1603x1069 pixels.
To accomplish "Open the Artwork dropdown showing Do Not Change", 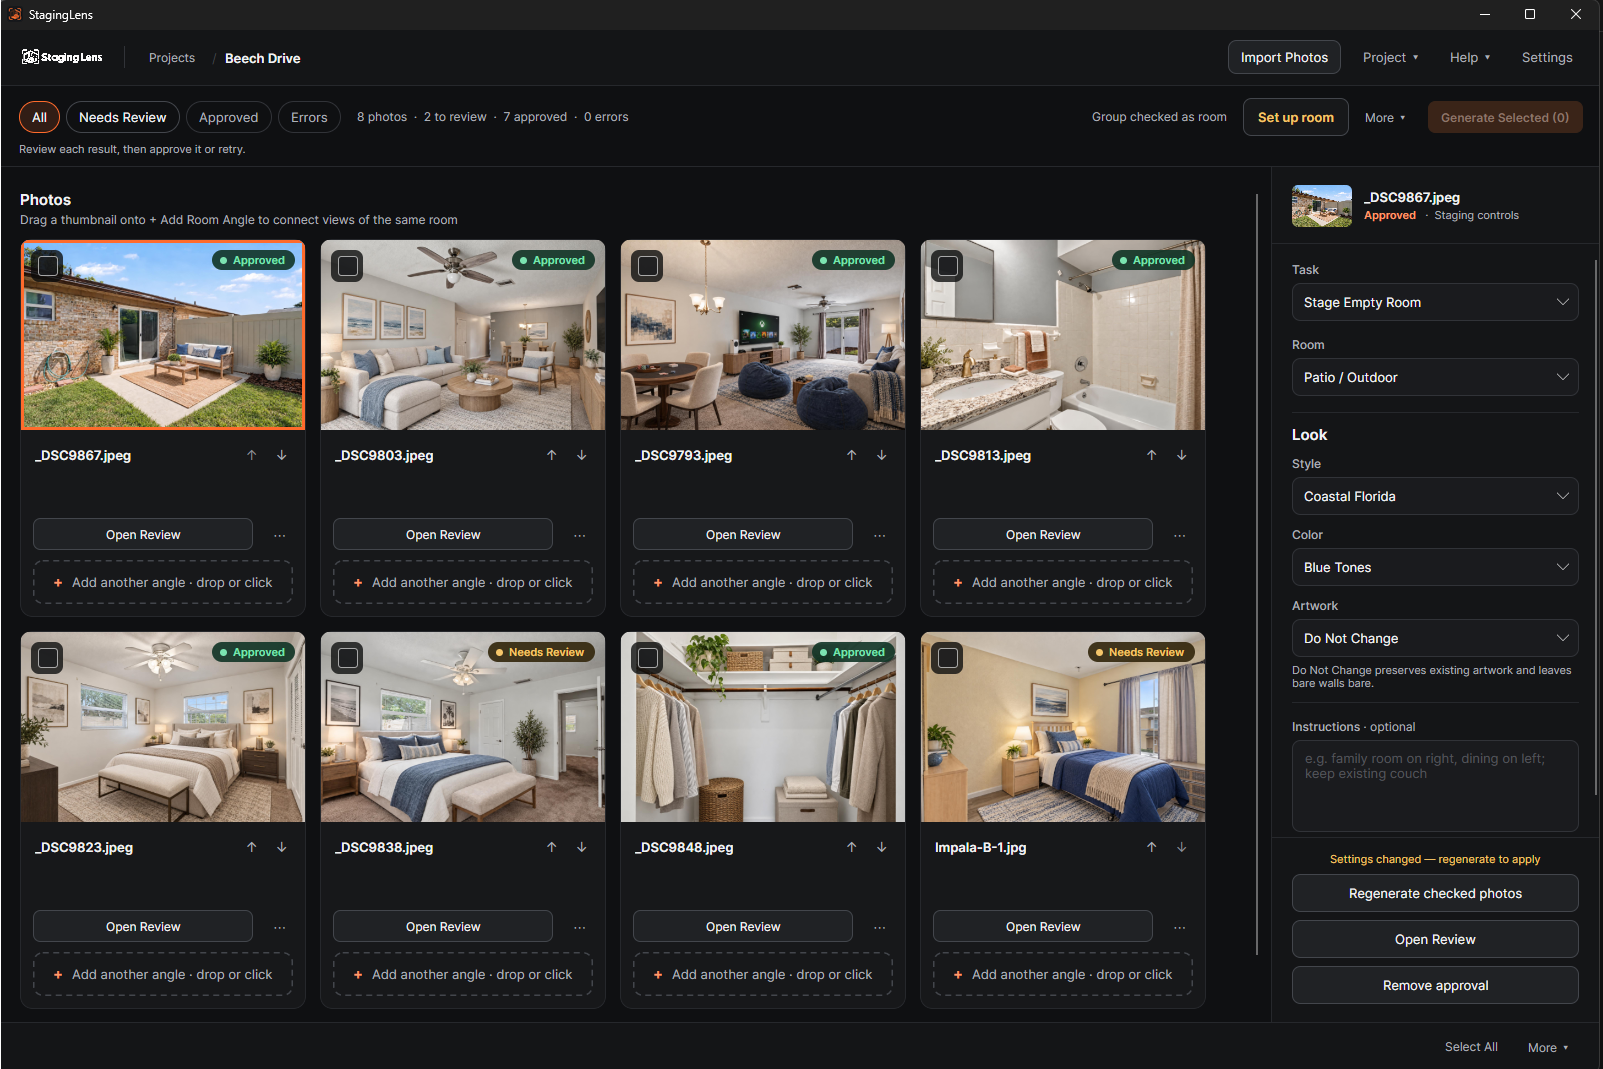I will 1435,638.
